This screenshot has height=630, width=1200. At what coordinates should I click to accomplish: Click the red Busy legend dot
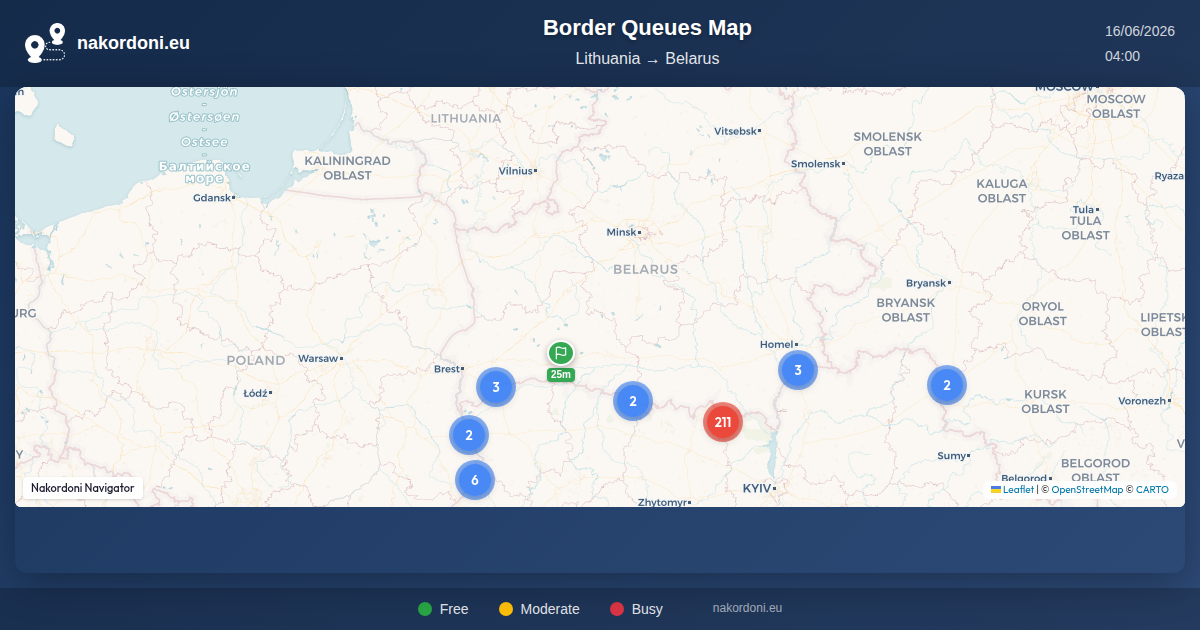point(617,609)
